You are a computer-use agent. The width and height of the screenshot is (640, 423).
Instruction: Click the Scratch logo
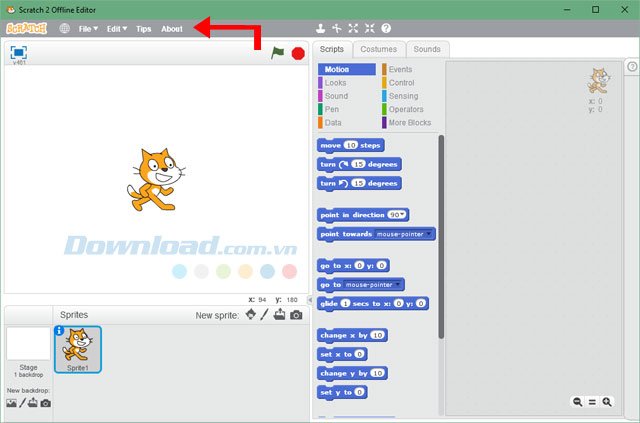point(27,29)
